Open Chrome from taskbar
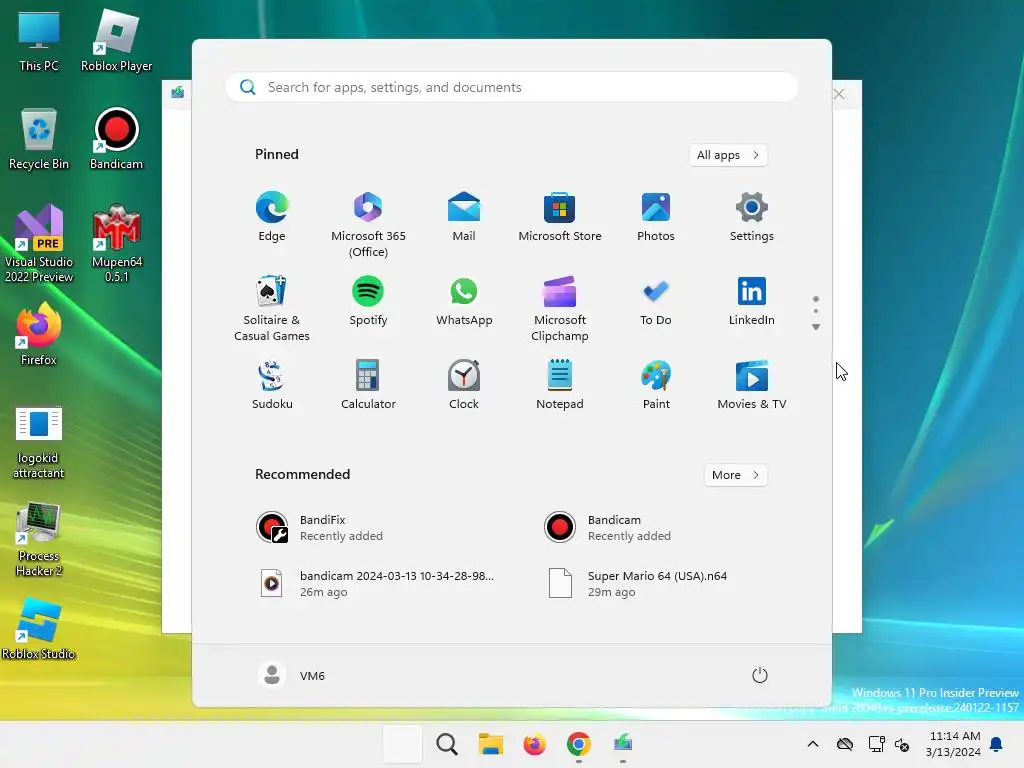The image size is (1024, 768). [x=579, y=744]
